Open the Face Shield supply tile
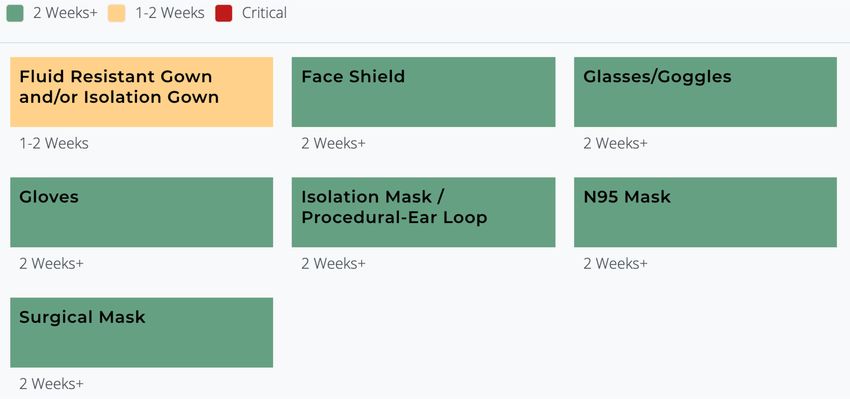This screenshot has height=399, width=850. pos(423,92)
